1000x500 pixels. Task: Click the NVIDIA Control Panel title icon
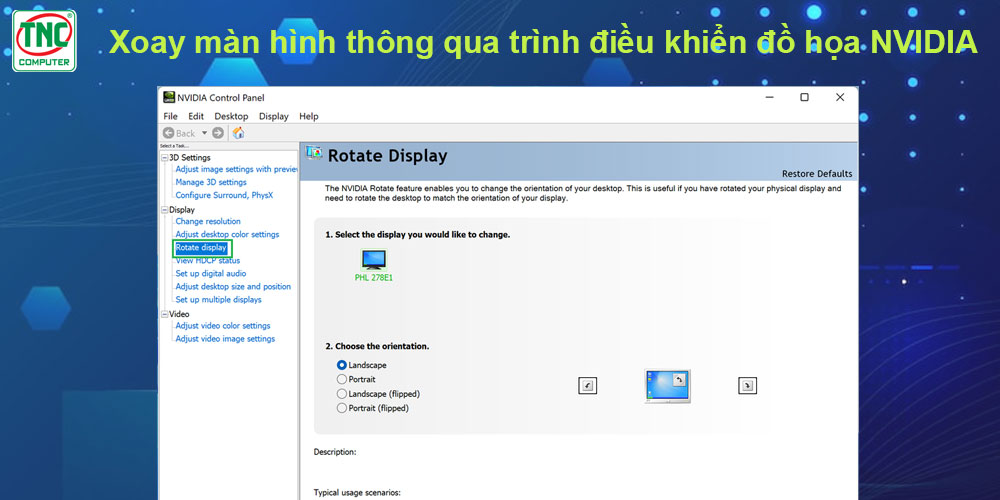pyautogui.click(x=169, y=98)
